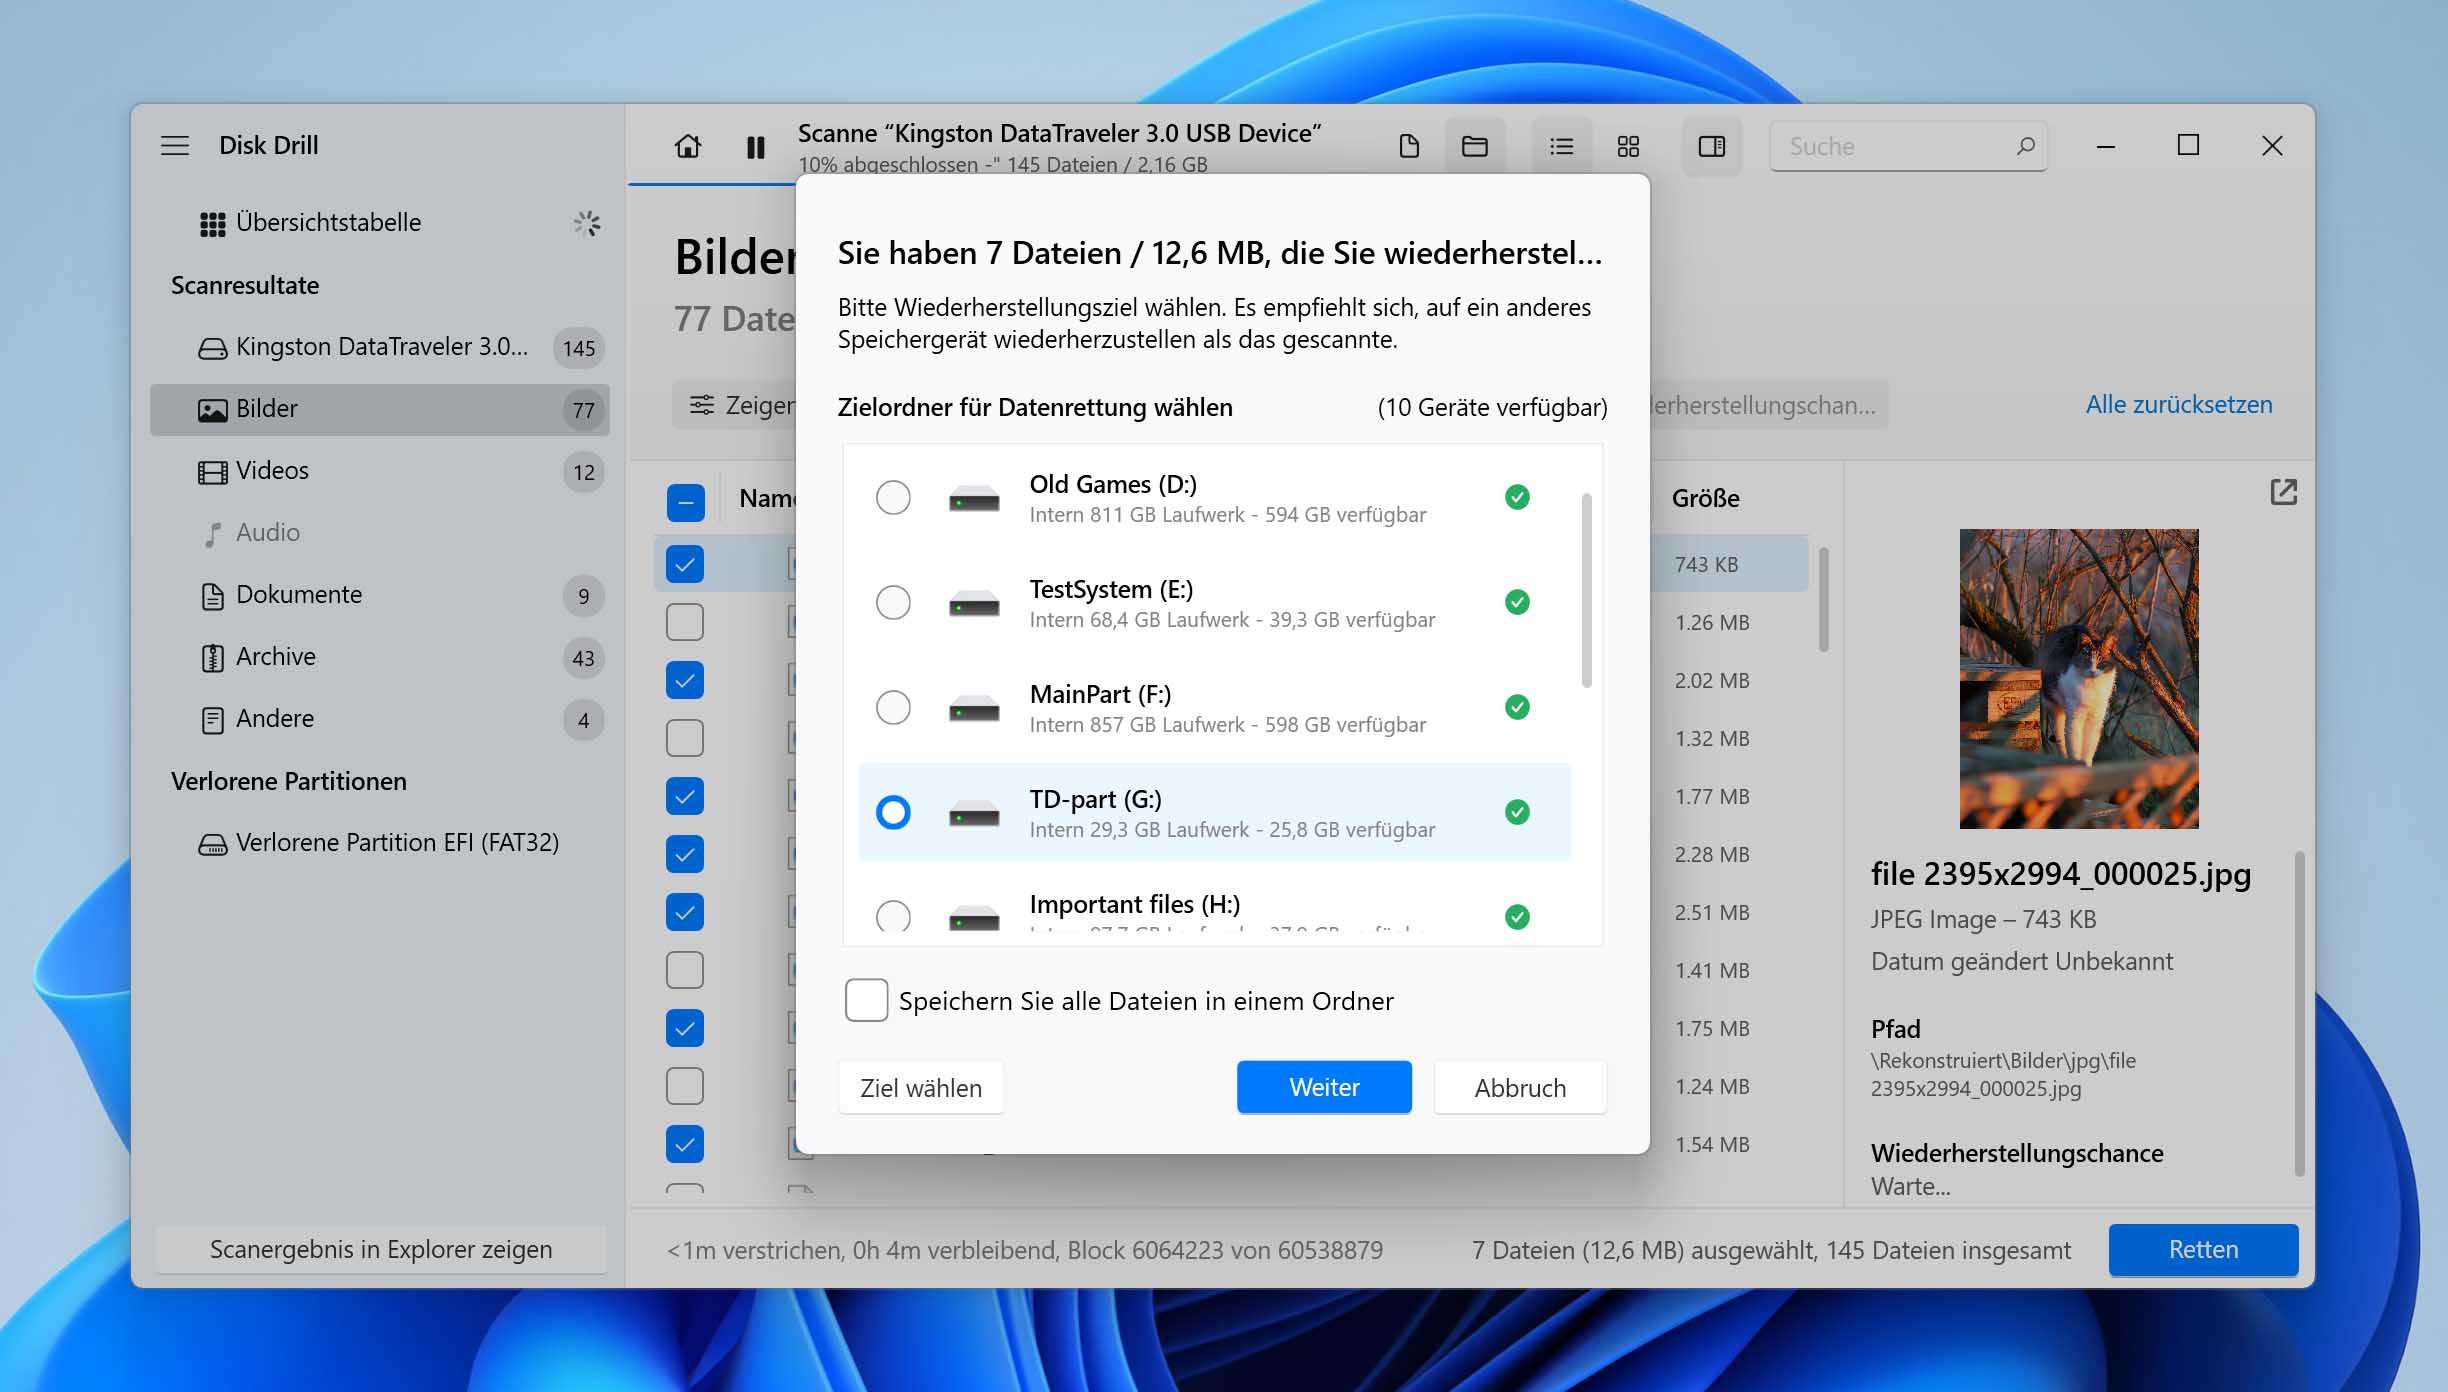The width and height of the screenshot is (2448, 1392).
Task: Maximize the Disk Drill window
Action: pos(2188,146)
